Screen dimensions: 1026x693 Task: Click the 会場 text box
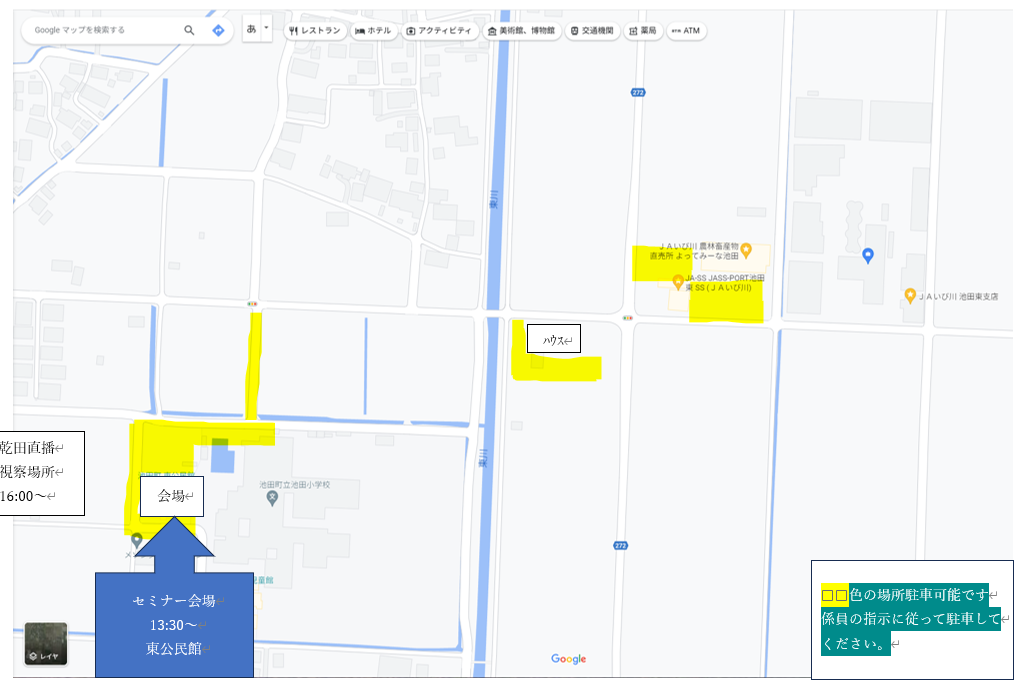(x=171, y=496)
